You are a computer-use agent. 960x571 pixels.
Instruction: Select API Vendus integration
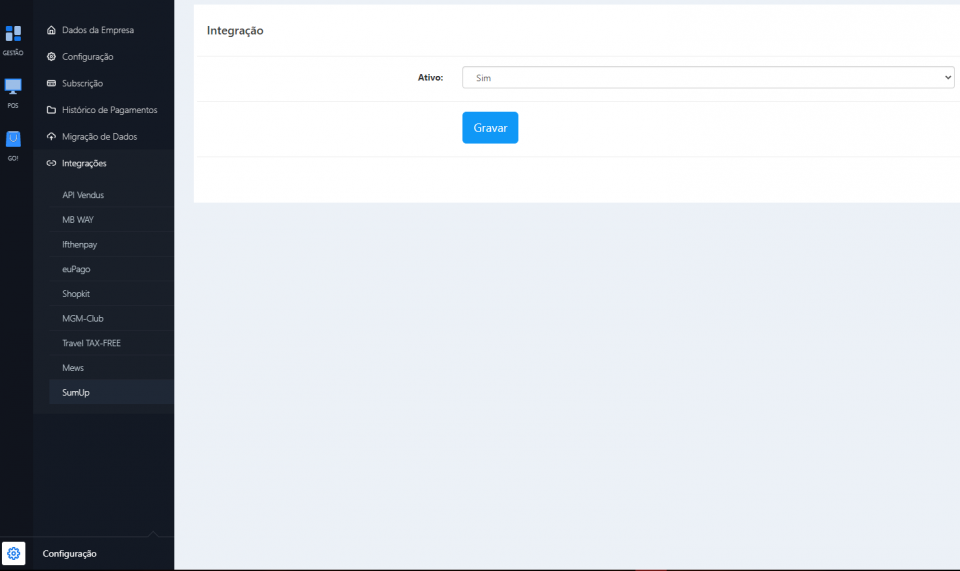tap(83, 195)
